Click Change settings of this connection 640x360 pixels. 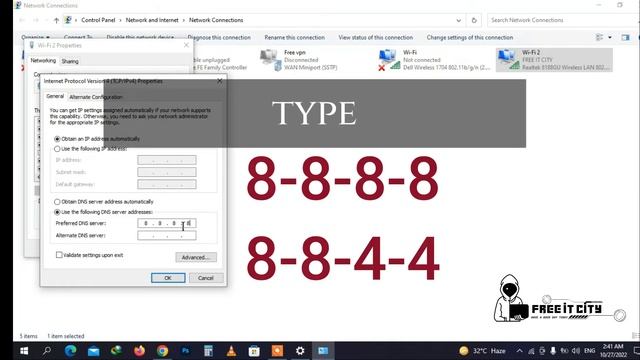tap(470, 37)
